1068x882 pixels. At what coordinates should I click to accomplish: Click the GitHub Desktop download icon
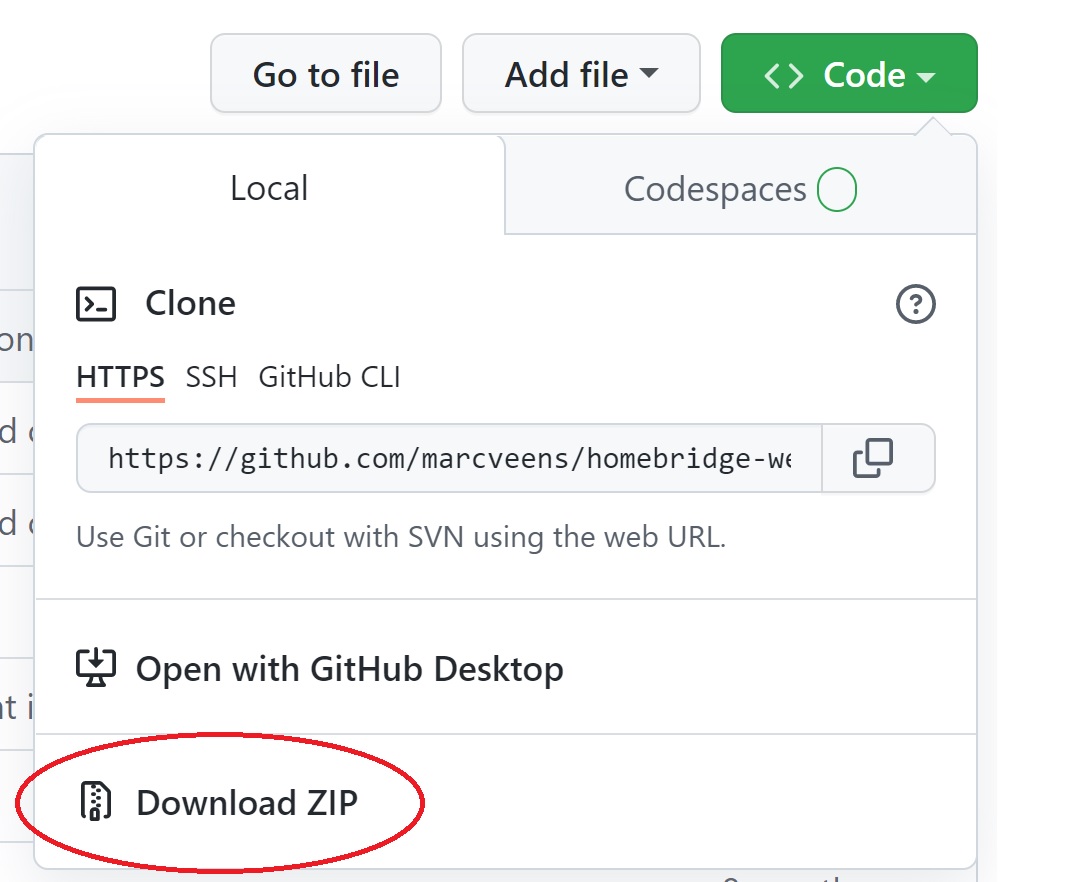click(x=96, y=668)
